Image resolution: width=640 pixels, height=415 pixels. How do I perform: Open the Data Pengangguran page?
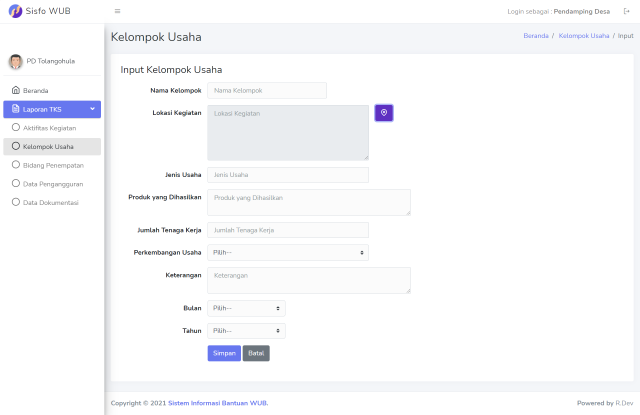[x=52, y=184]
